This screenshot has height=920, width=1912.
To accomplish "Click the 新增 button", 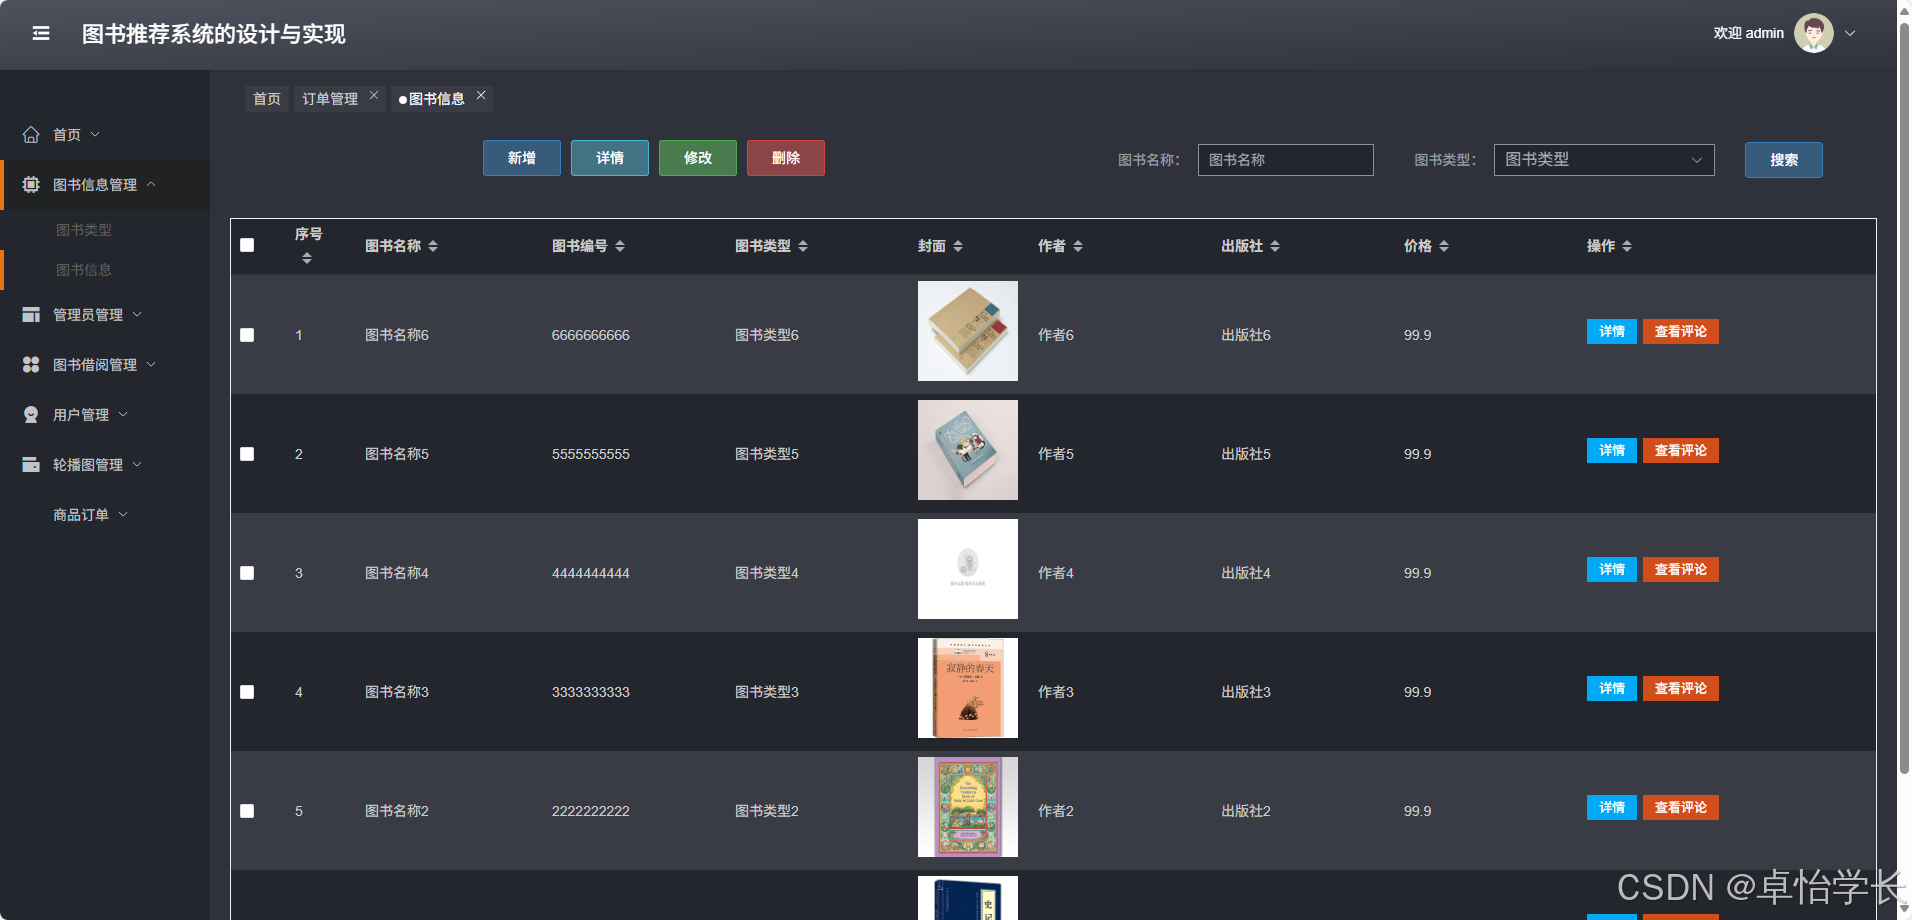I will pyautogui.click(x=522, y=158).
